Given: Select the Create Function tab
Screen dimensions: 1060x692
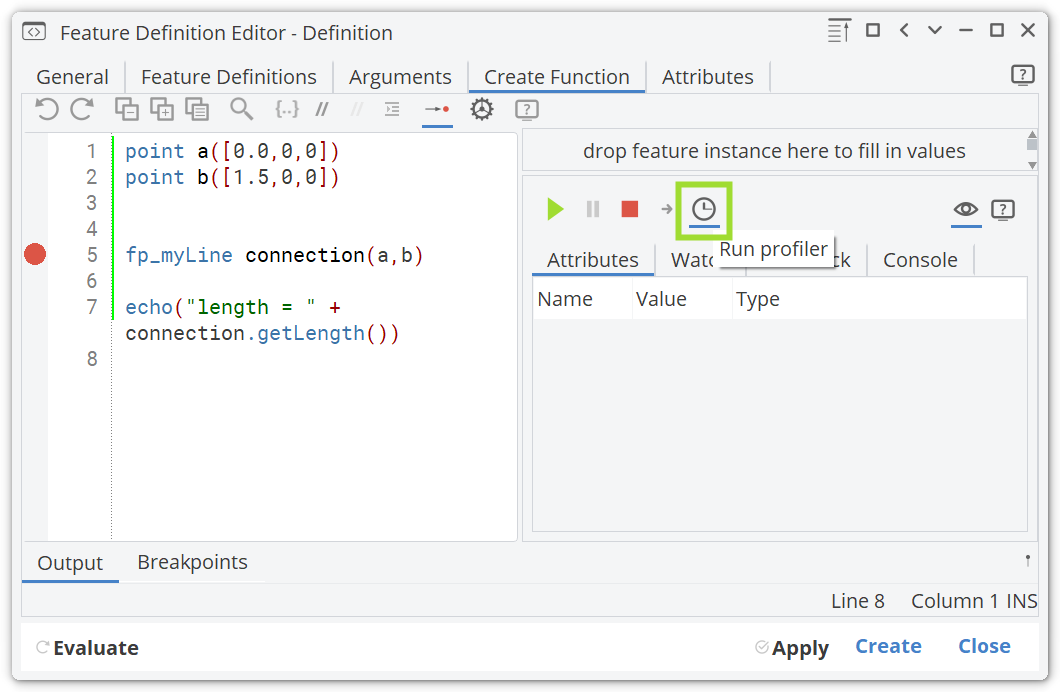Looking at the screenshot, I should click(557, 77).
